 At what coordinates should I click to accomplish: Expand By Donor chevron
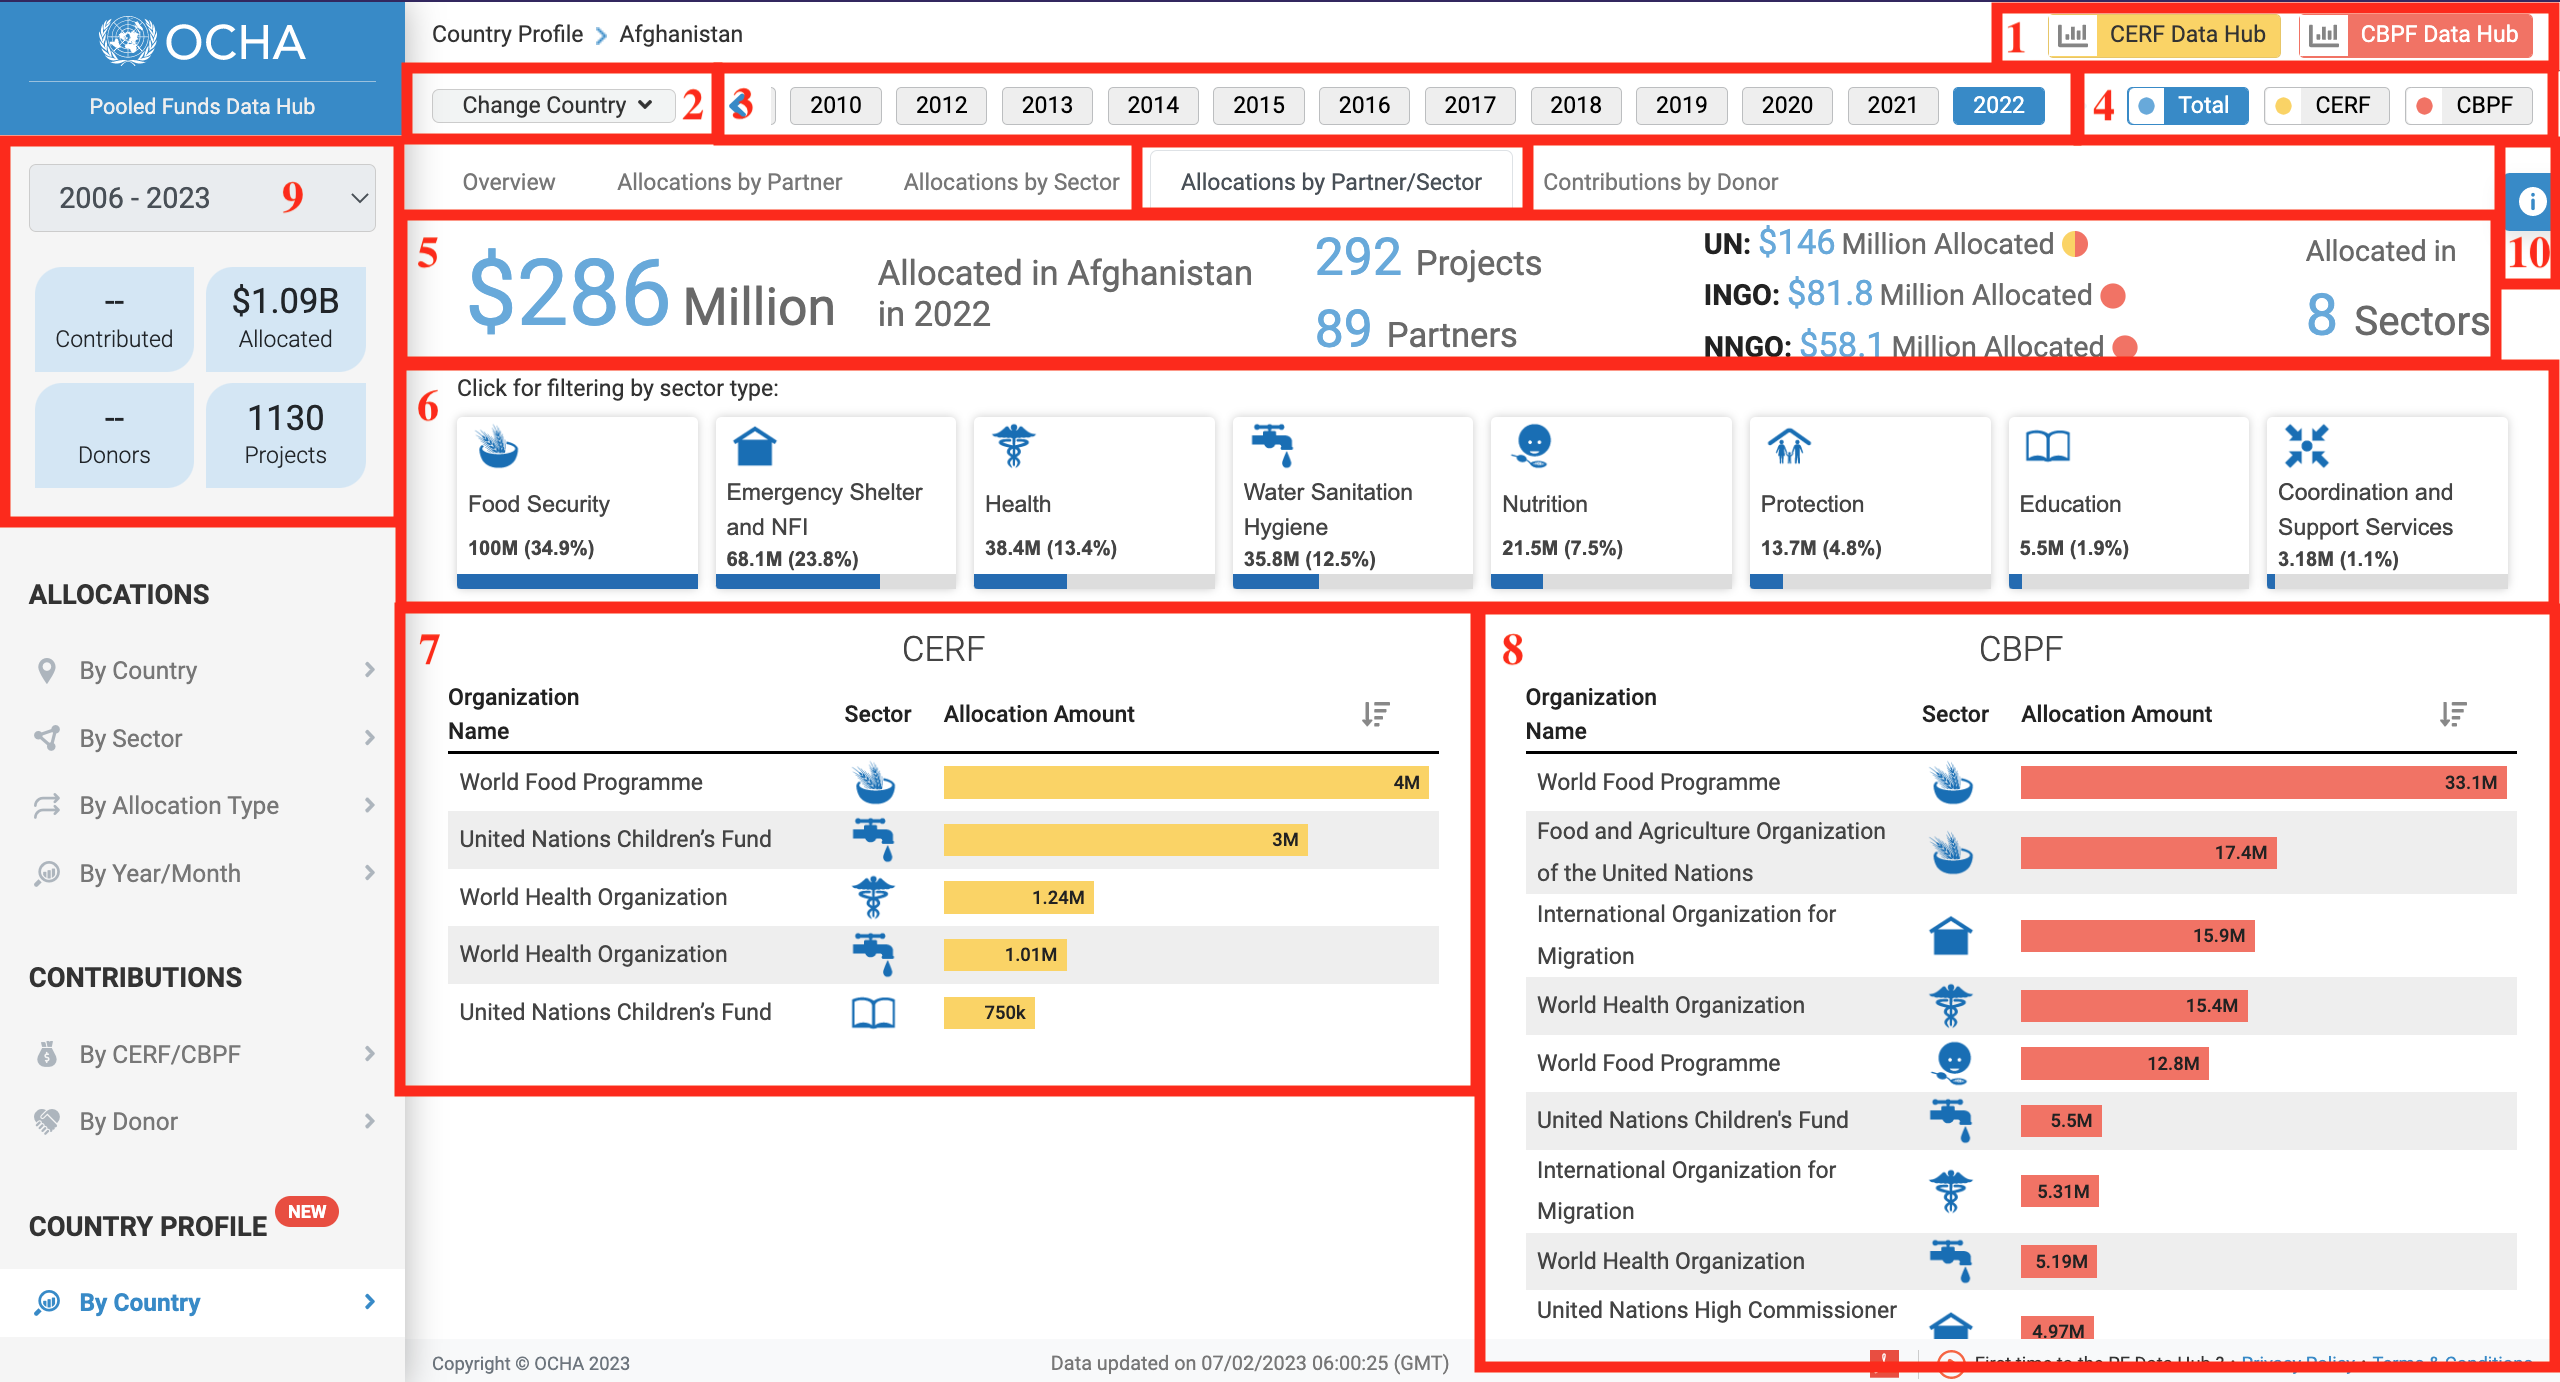(x=370, y=1121)
